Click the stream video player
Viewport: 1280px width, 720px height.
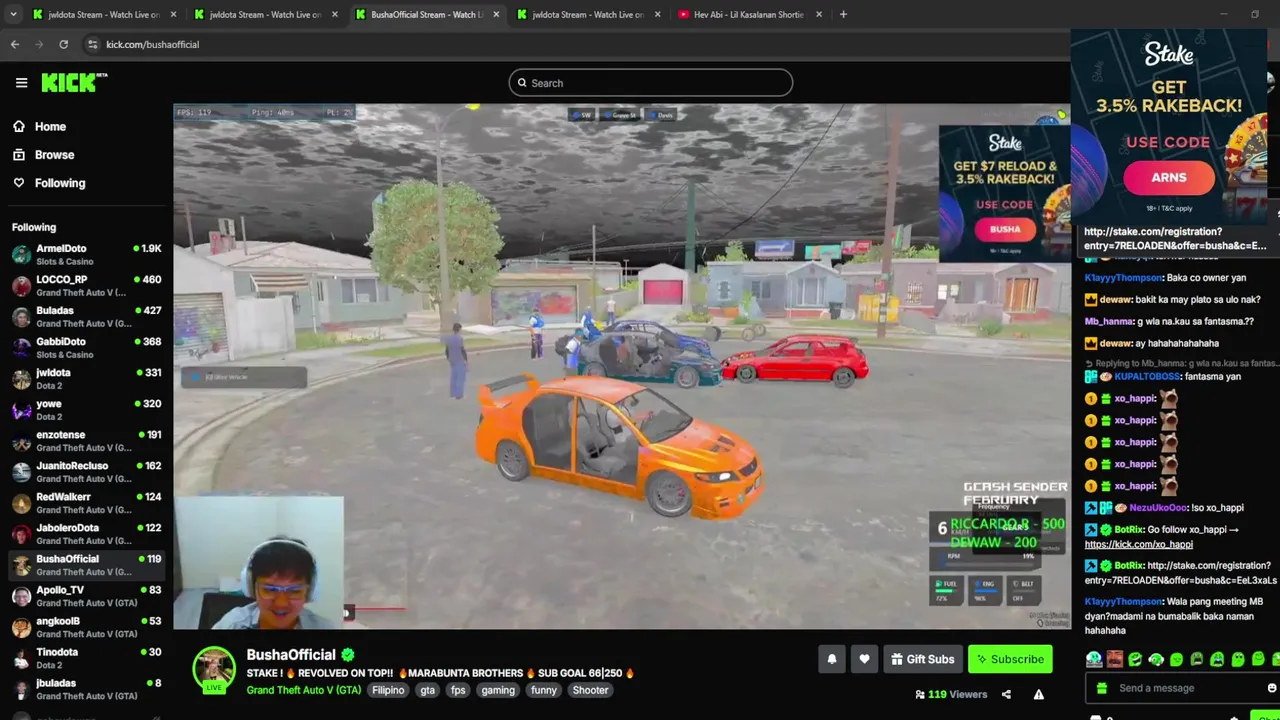tap(621, 366)
